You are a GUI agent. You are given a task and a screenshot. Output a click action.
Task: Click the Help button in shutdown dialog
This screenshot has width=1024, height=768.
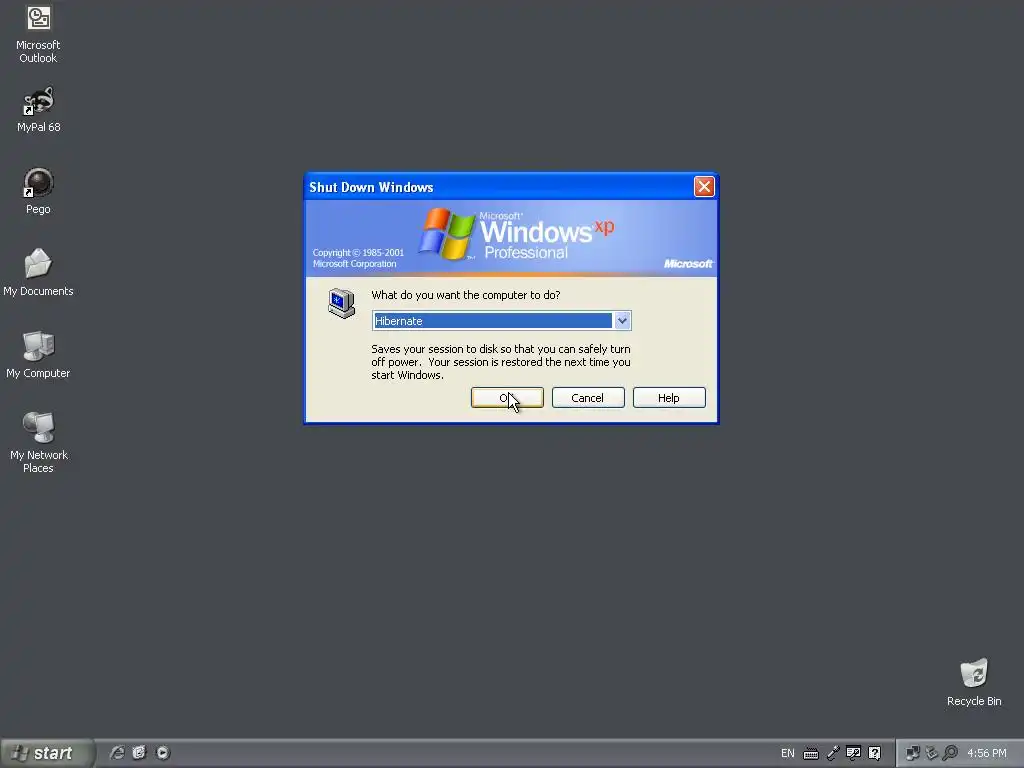coord(669,398)
